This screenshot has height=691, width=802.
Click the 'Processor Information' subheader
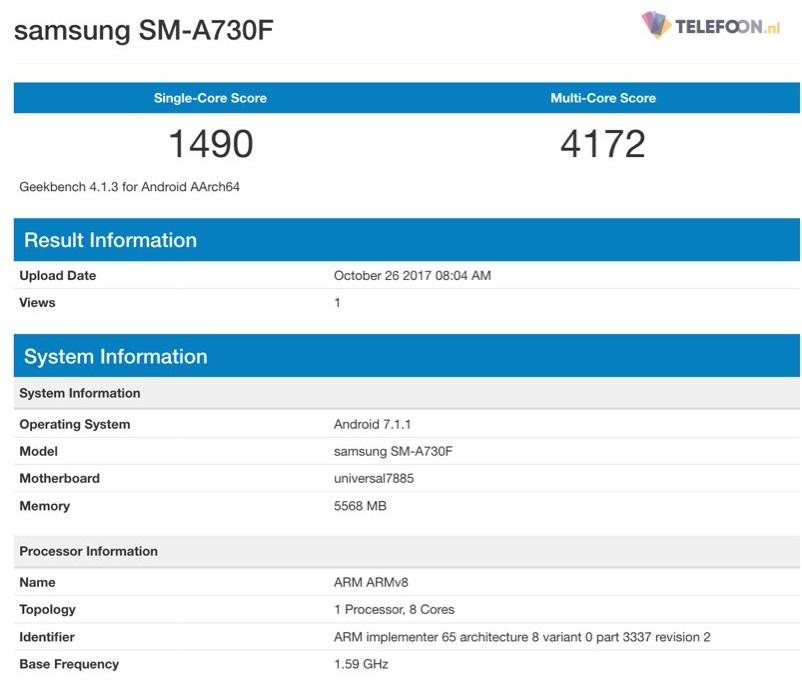(x=407, y=551)
